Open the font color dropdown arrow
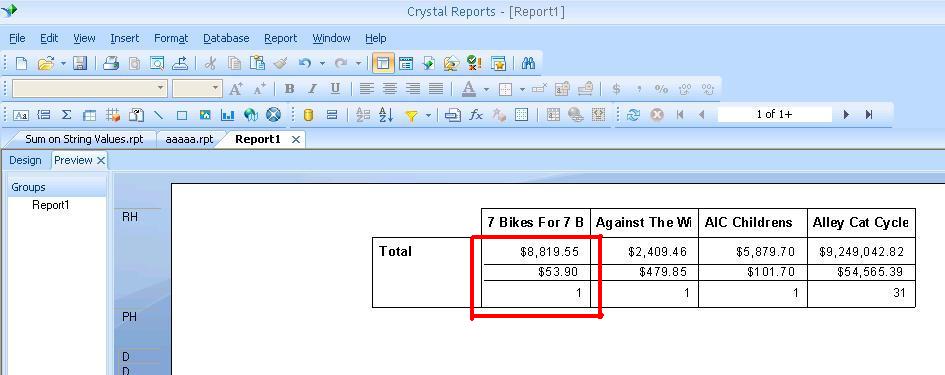Screen dimensions: 945x375 (x=486, y=89)
